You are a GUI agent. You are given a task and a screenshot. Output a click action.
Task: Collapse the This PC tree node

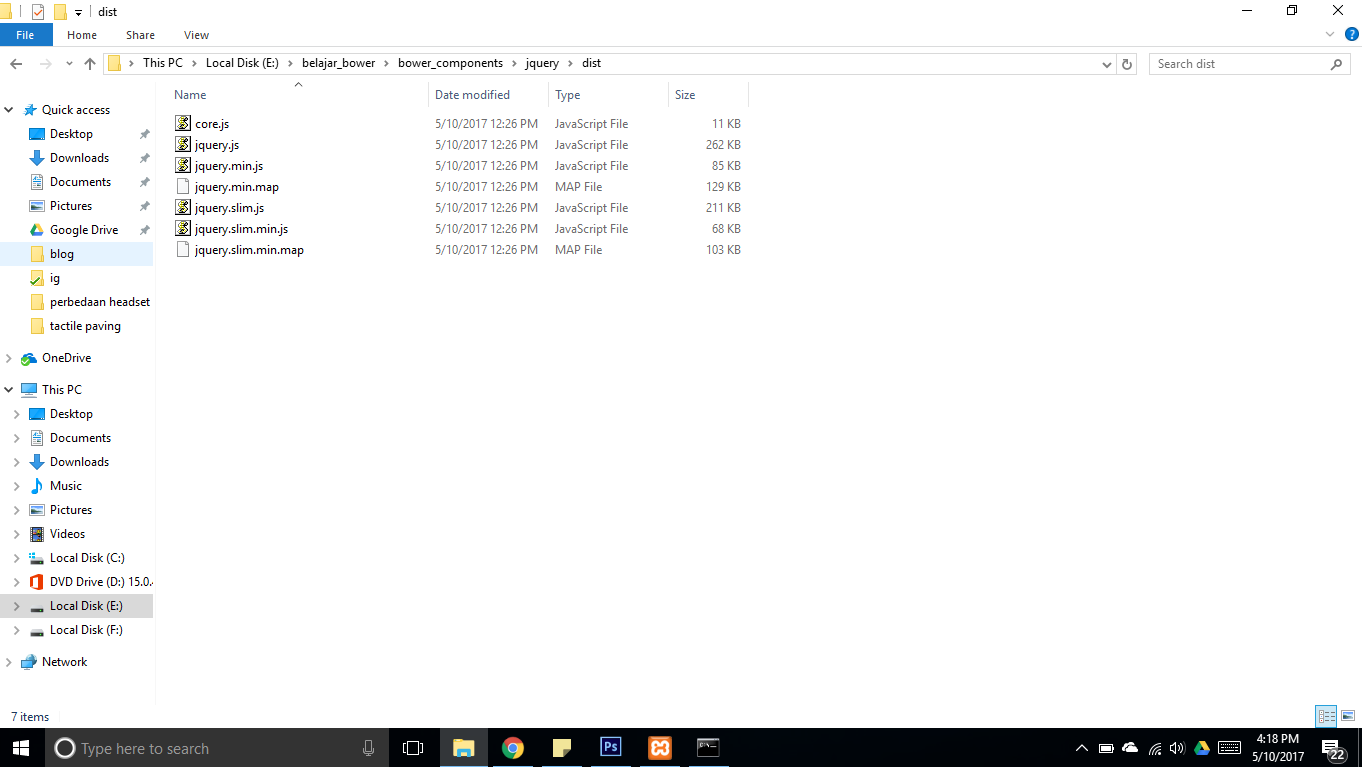pyautogui.click(x=10, y=390)
